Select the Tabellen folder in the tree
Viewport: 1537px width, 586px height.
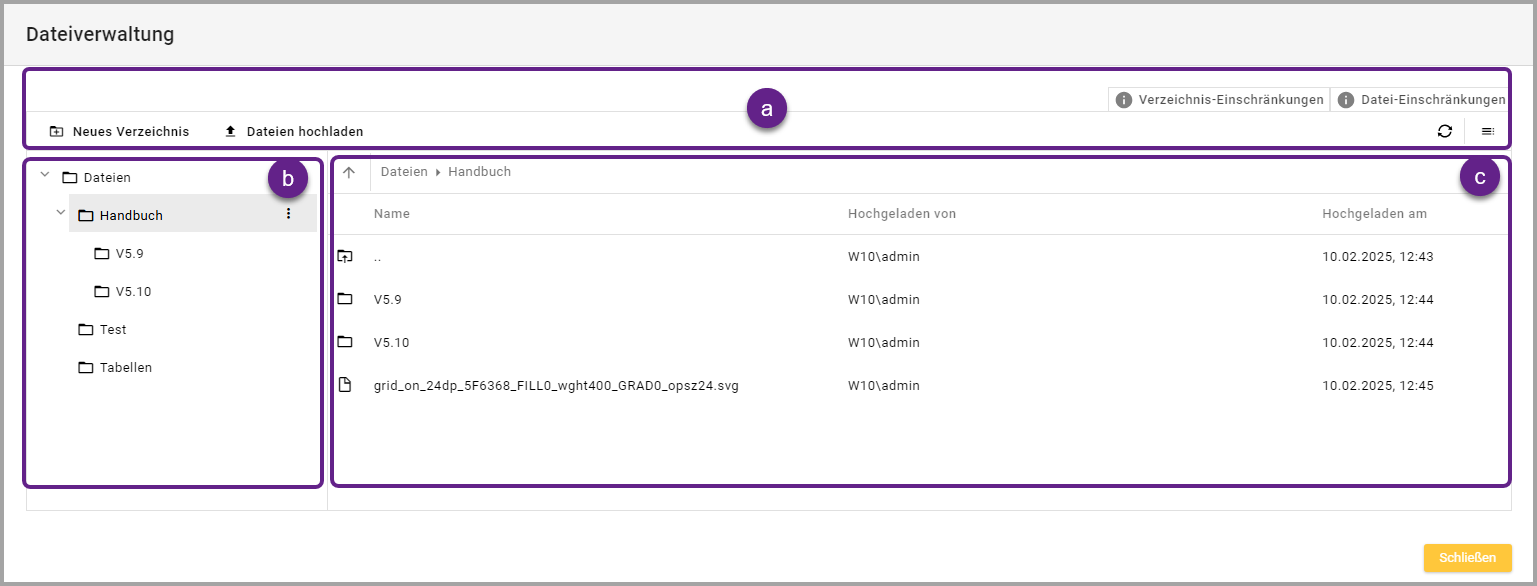125,368
